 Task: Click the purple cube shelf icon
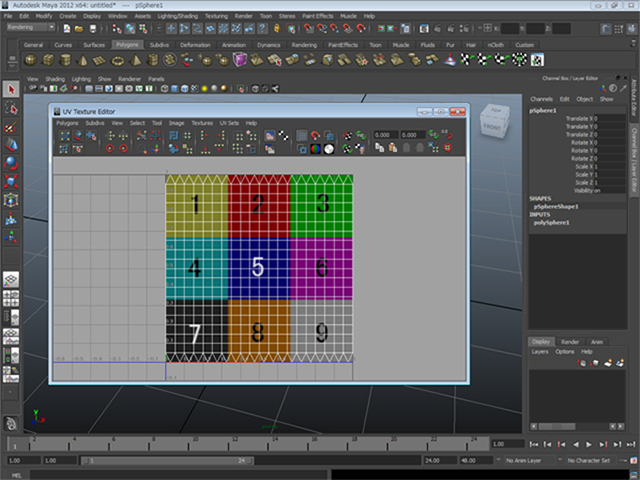point(240,60)
